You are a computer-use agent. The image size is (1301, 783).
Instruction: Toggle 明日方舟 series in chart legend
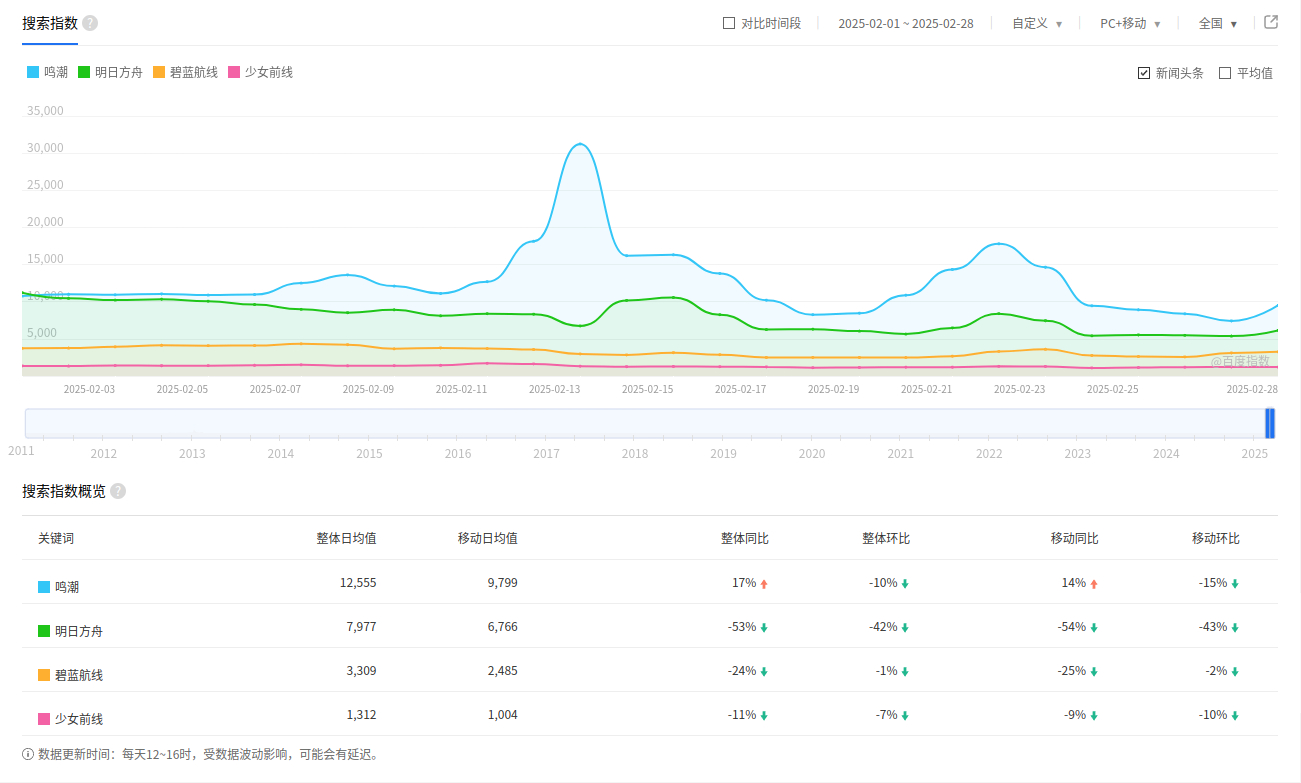[110, 72]
